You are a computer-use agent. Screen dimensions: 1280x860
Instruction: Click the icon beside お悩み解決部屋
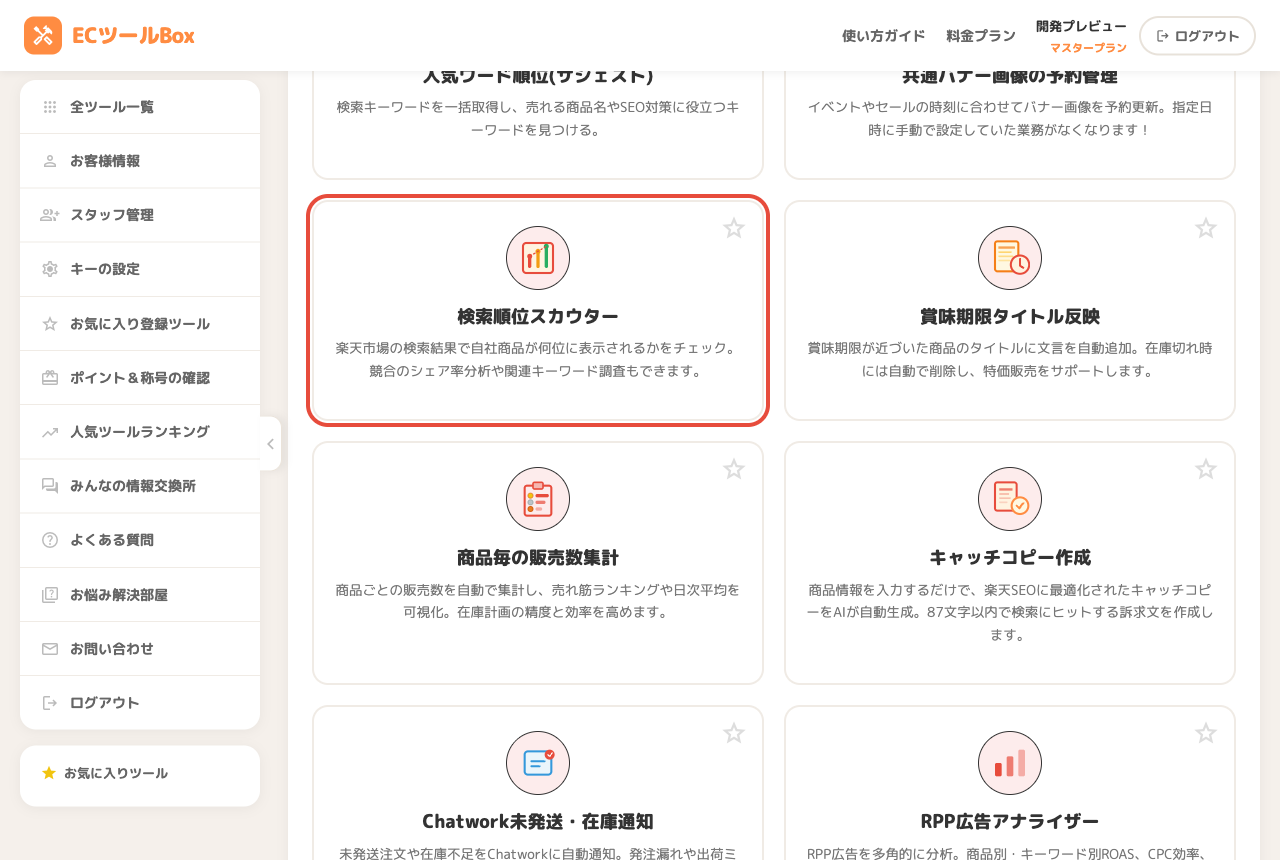pyautogui.click(x=50, y=595)
